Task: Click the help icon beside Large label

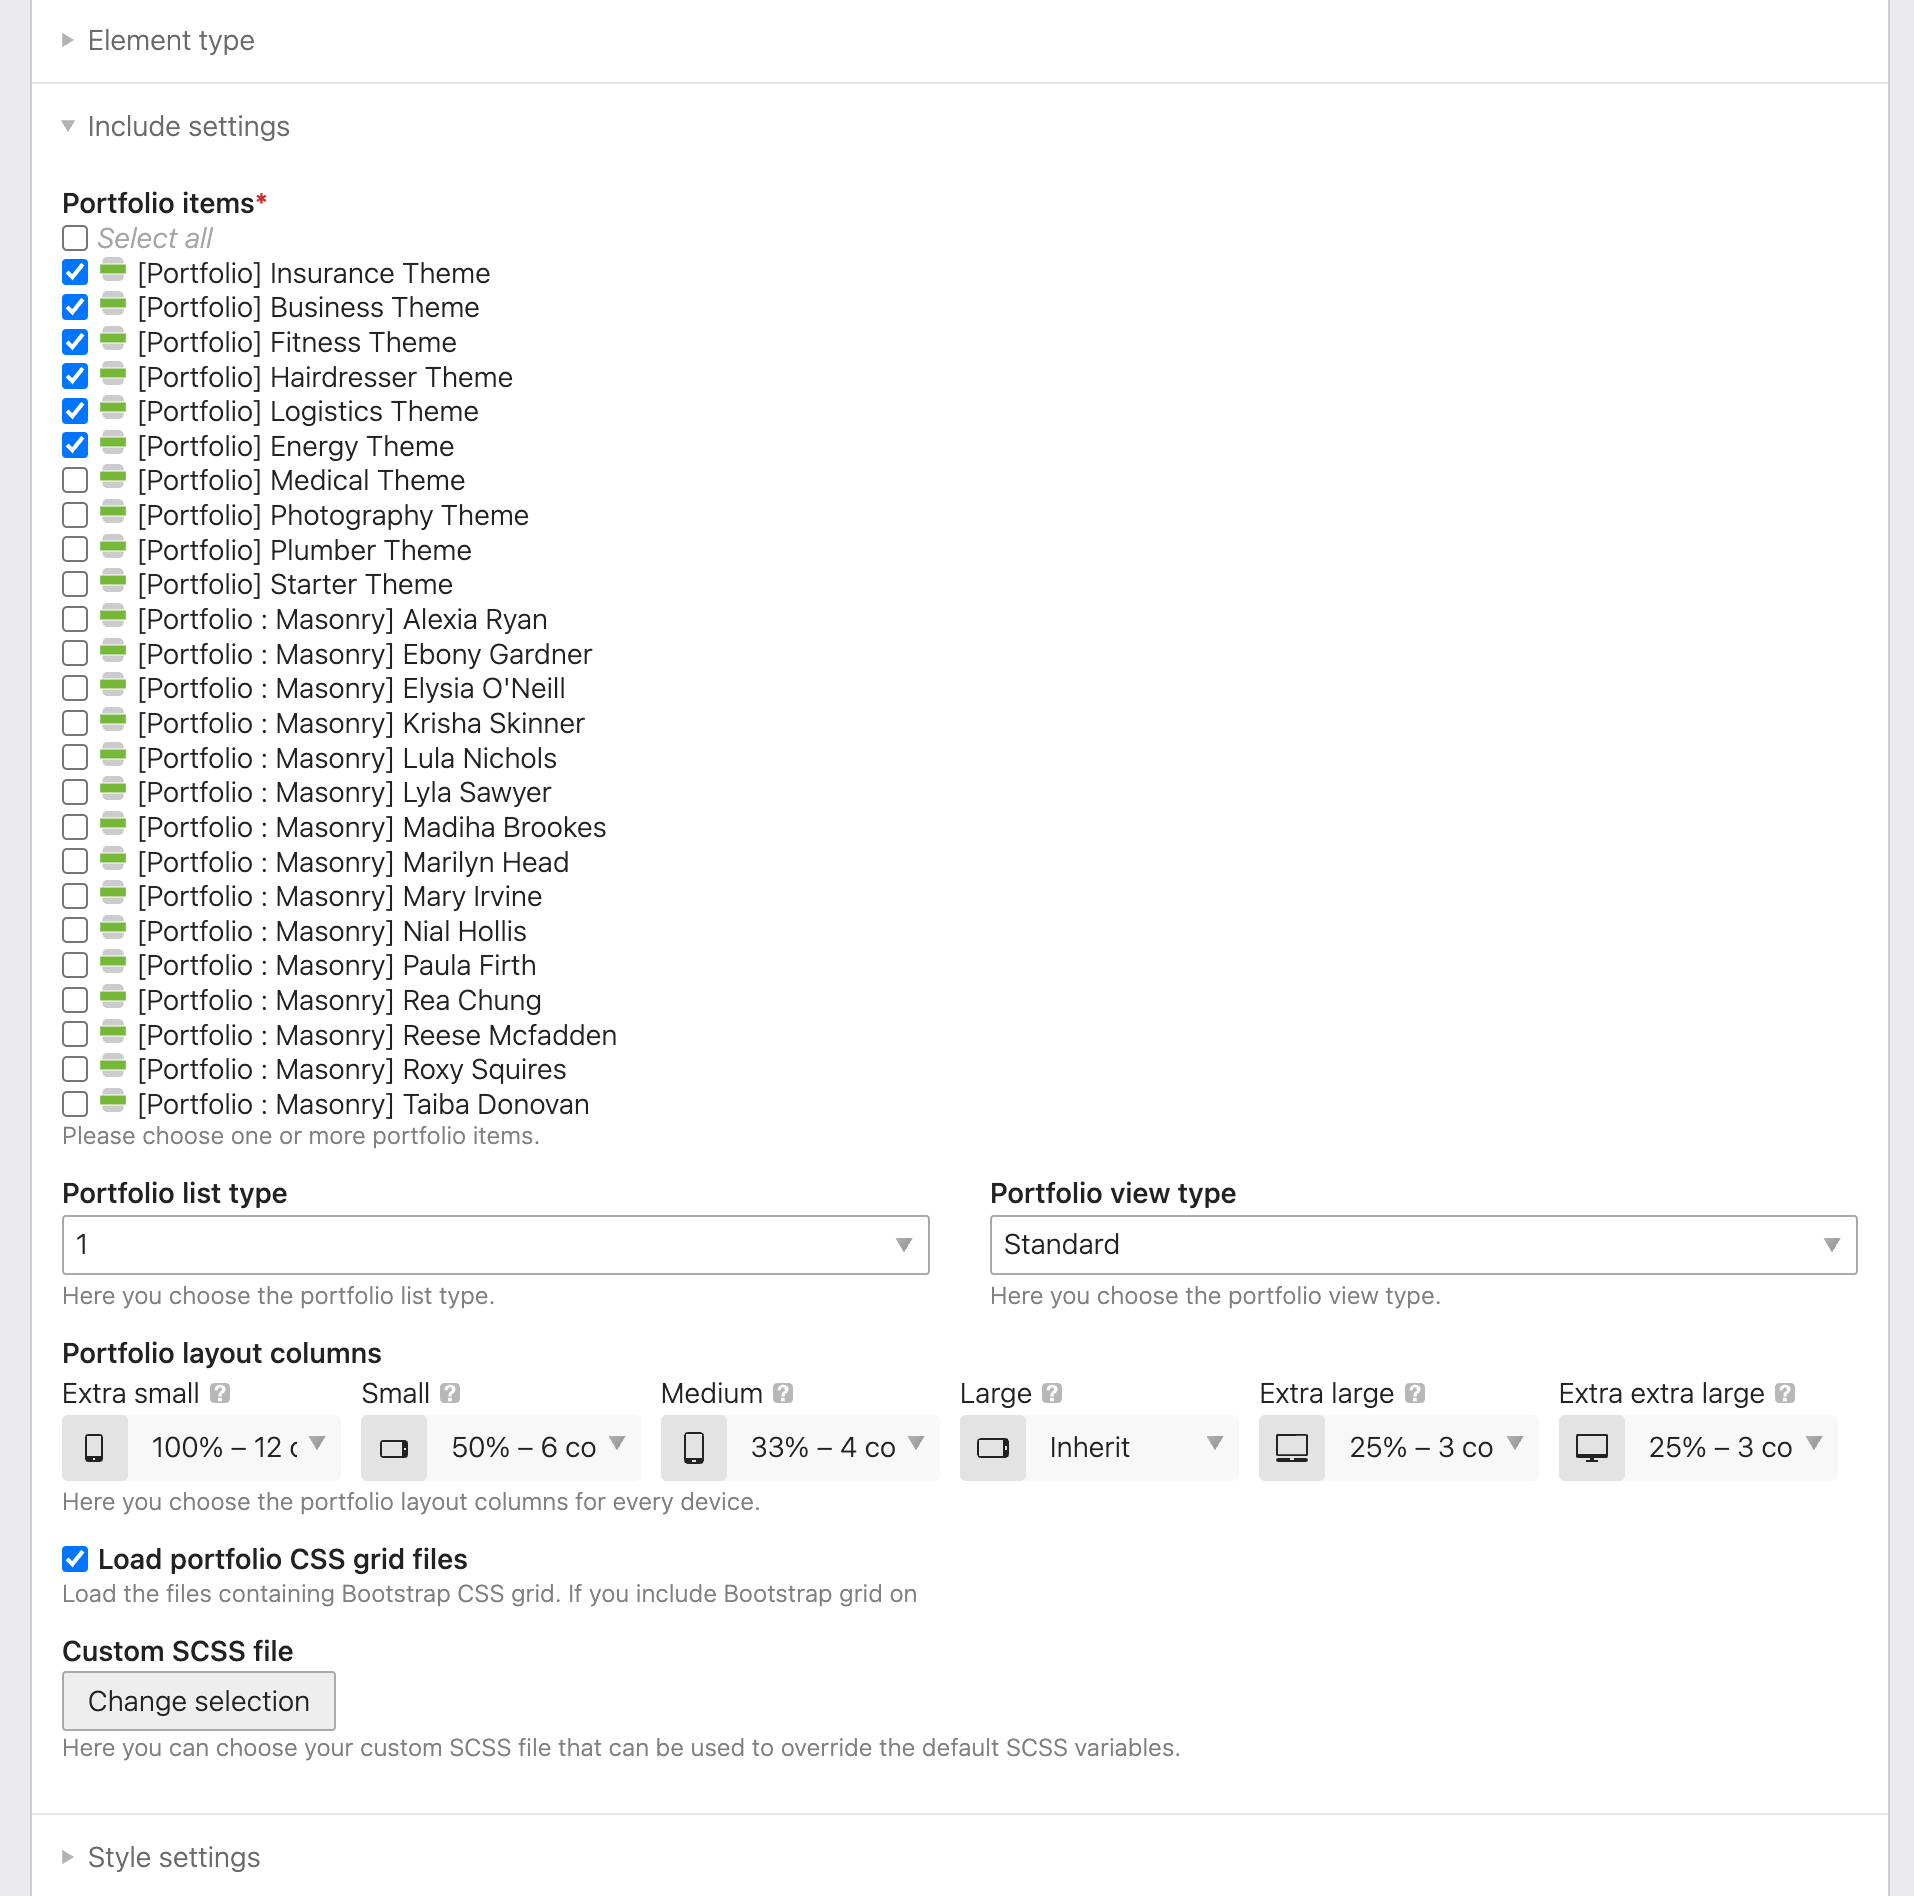Action: 1052,1393
